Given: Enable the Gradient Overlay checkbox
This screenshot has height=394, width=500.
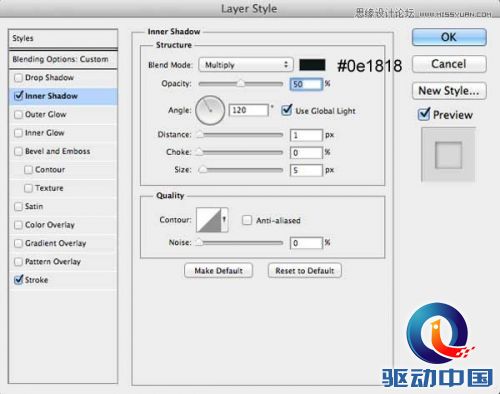Looking at the screenshot, I should 18,243.
